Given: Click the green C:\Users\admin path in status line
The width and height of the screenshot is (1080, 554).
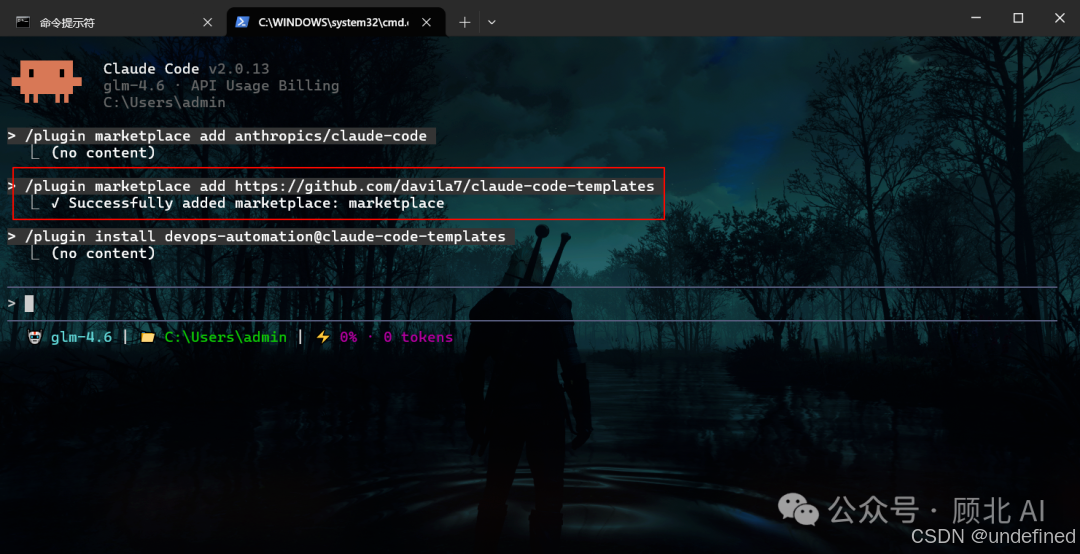Looking at the screenshot, I should [225, 337].
